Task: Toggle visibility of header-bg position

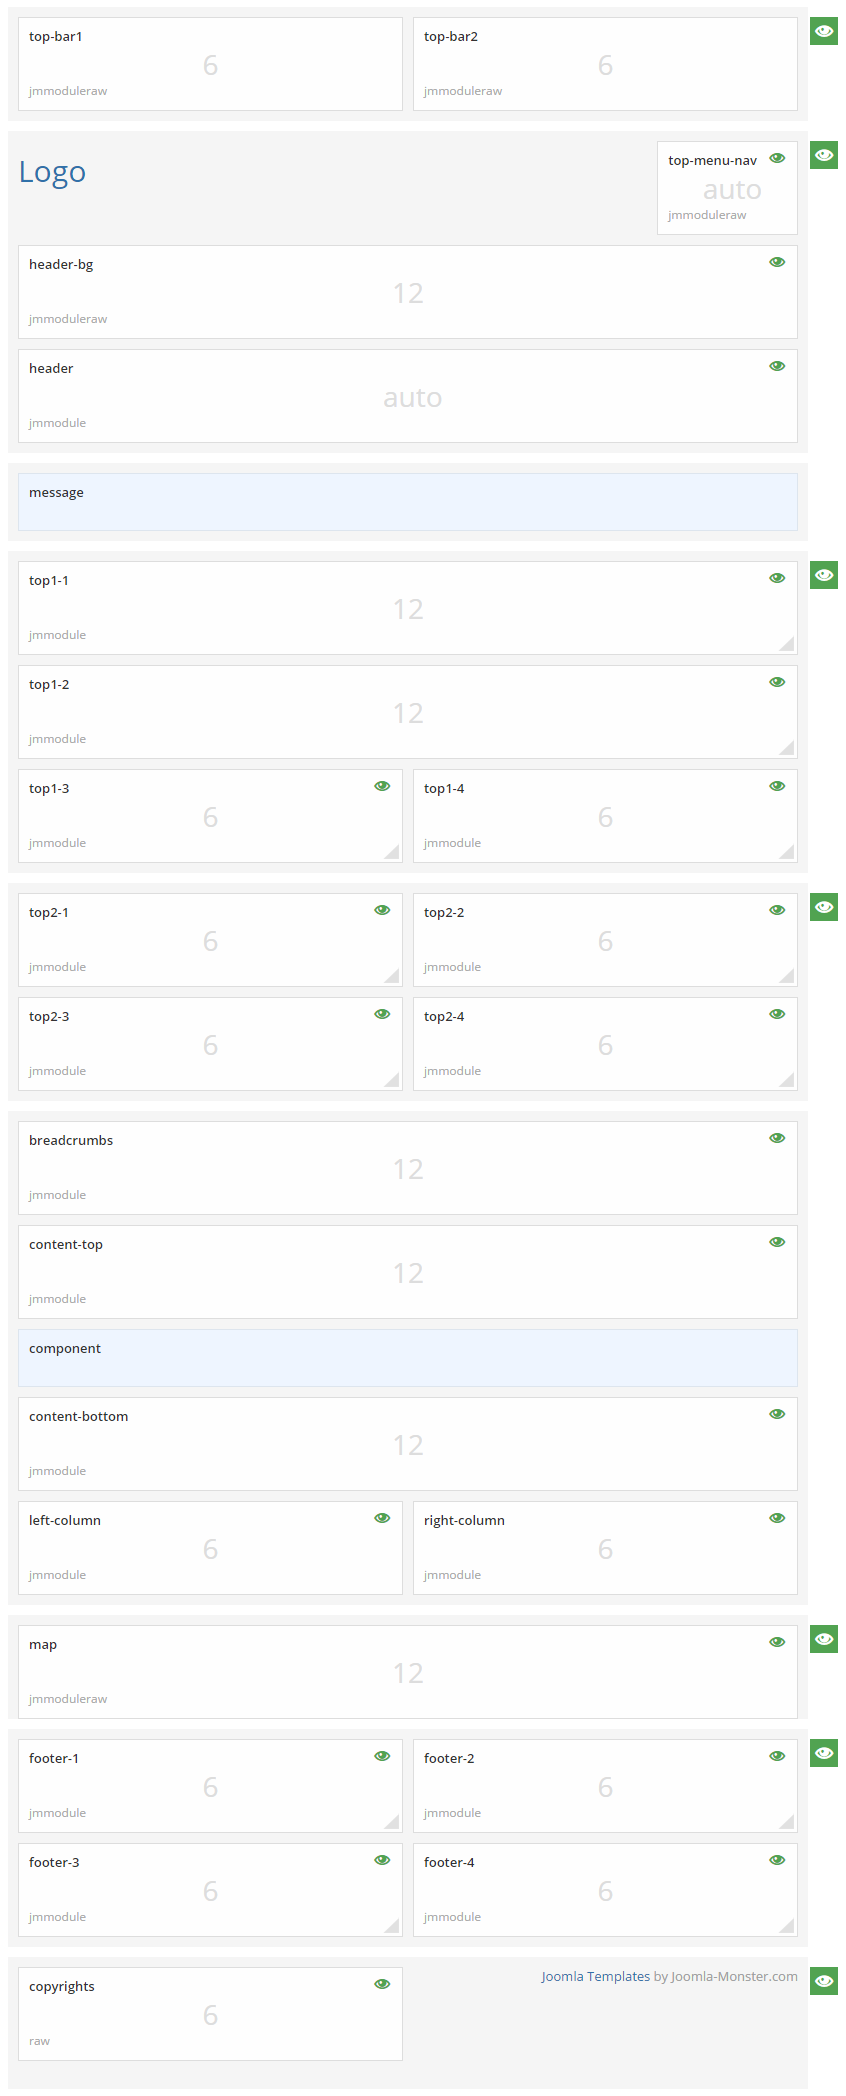Action: (x=777, y=262)
